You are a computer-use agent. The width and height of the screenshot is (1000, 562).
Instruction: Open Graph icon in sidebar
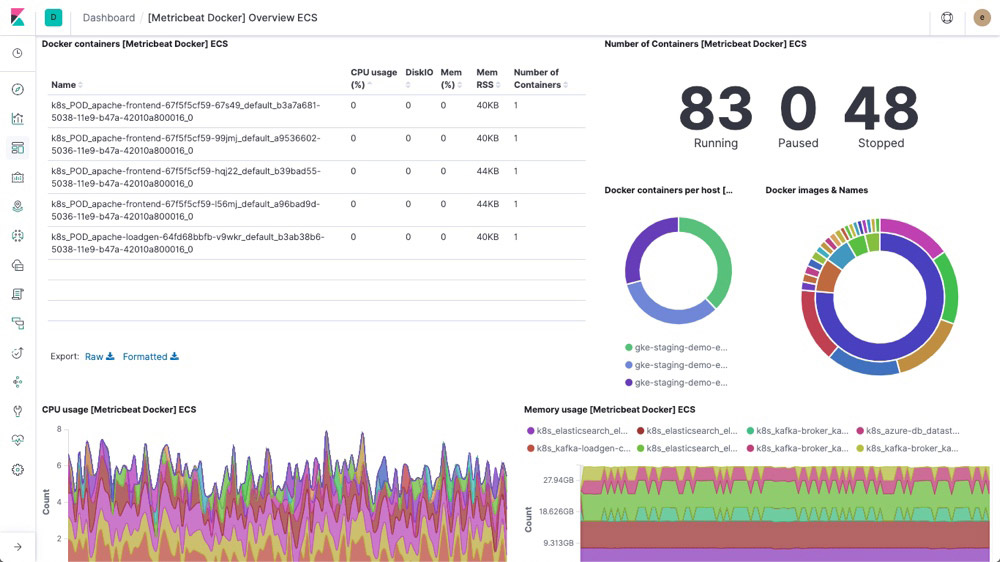(18, 381)
